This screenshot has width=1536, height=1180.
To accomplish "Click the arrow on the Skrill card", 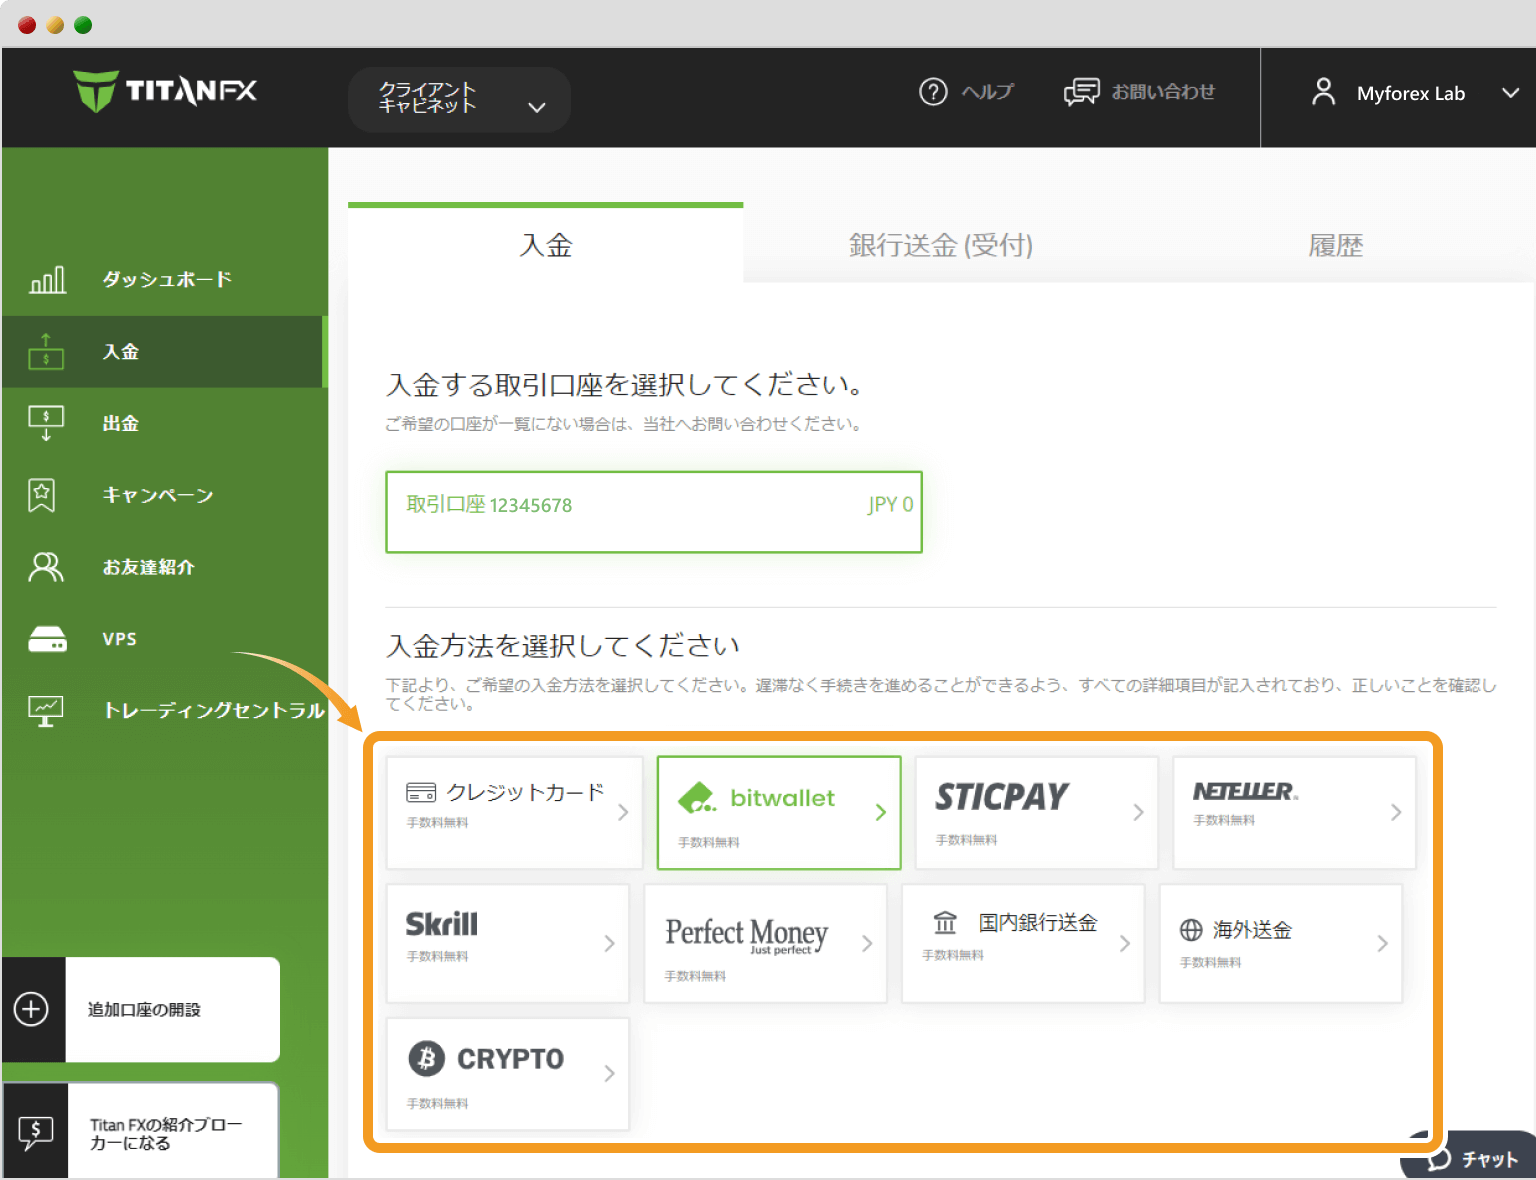I will (609, 943).
